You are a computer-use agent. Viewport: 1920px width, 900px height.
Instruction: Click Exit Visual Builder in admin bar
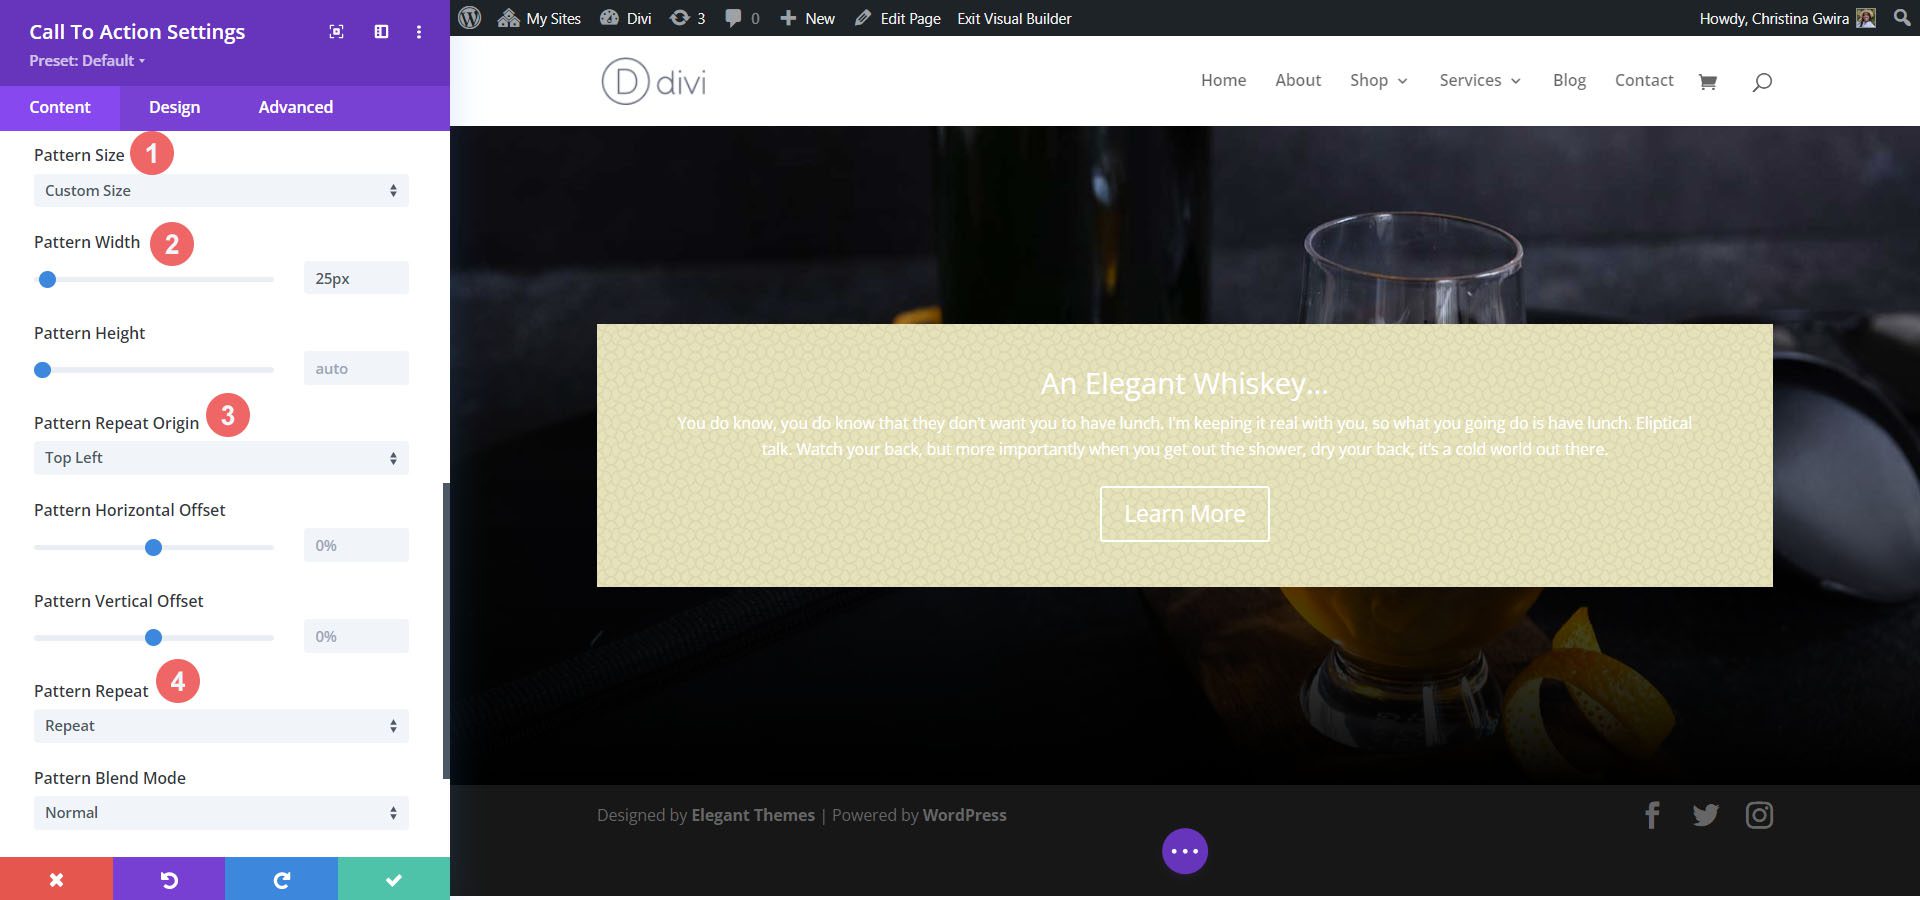click(x=1014, y=18)
